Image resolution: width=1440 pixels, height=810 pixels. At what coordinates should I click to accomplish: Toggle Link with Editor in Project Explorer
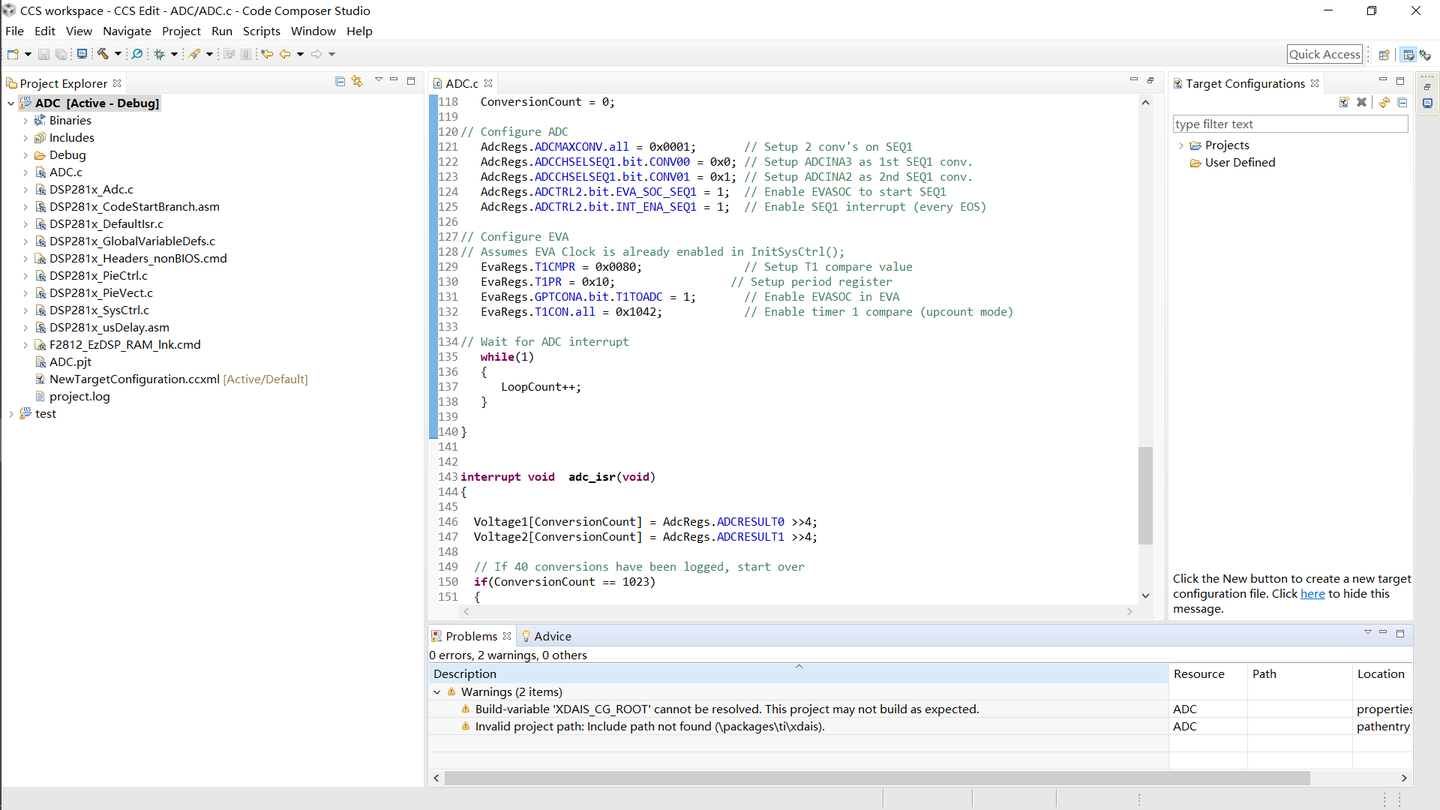357,82
